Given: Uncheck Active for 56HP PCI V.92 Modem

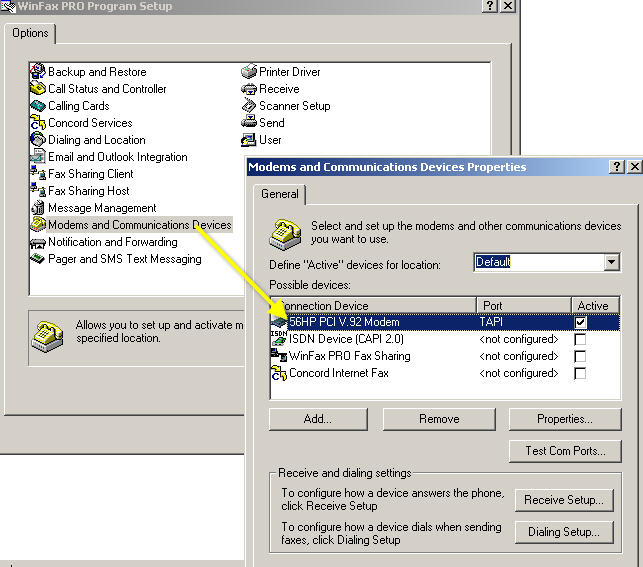Looking at the screenshot, I should [580, 322].
